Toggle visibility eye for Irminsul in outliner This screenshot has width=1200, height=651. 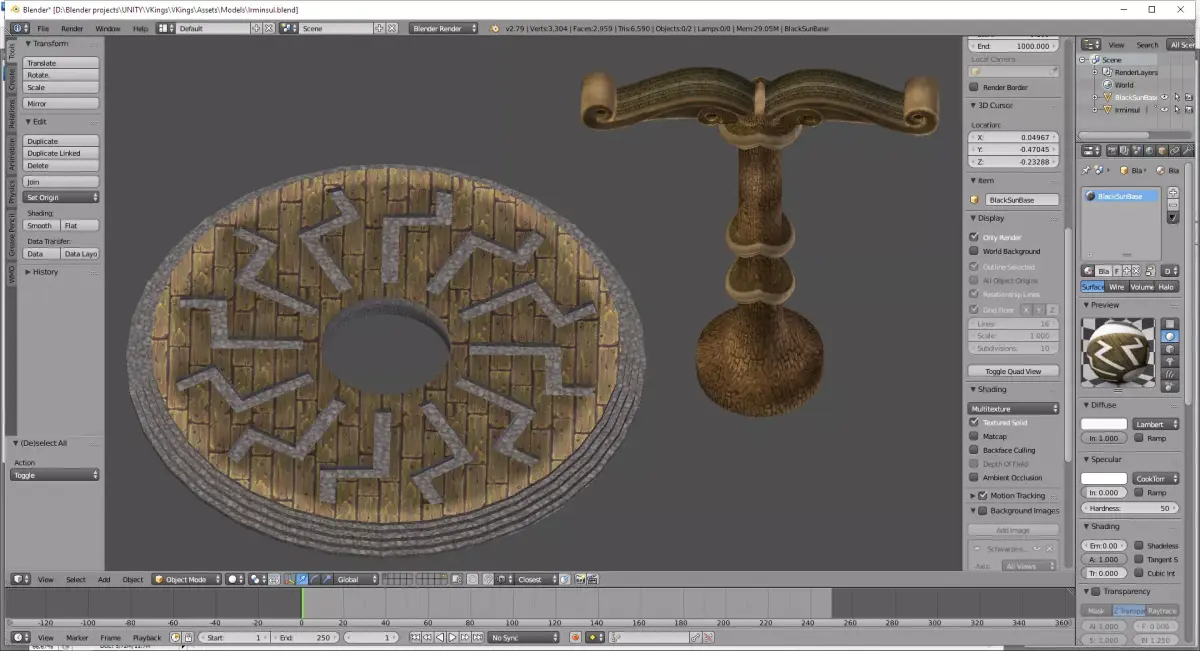point(1164,110)
